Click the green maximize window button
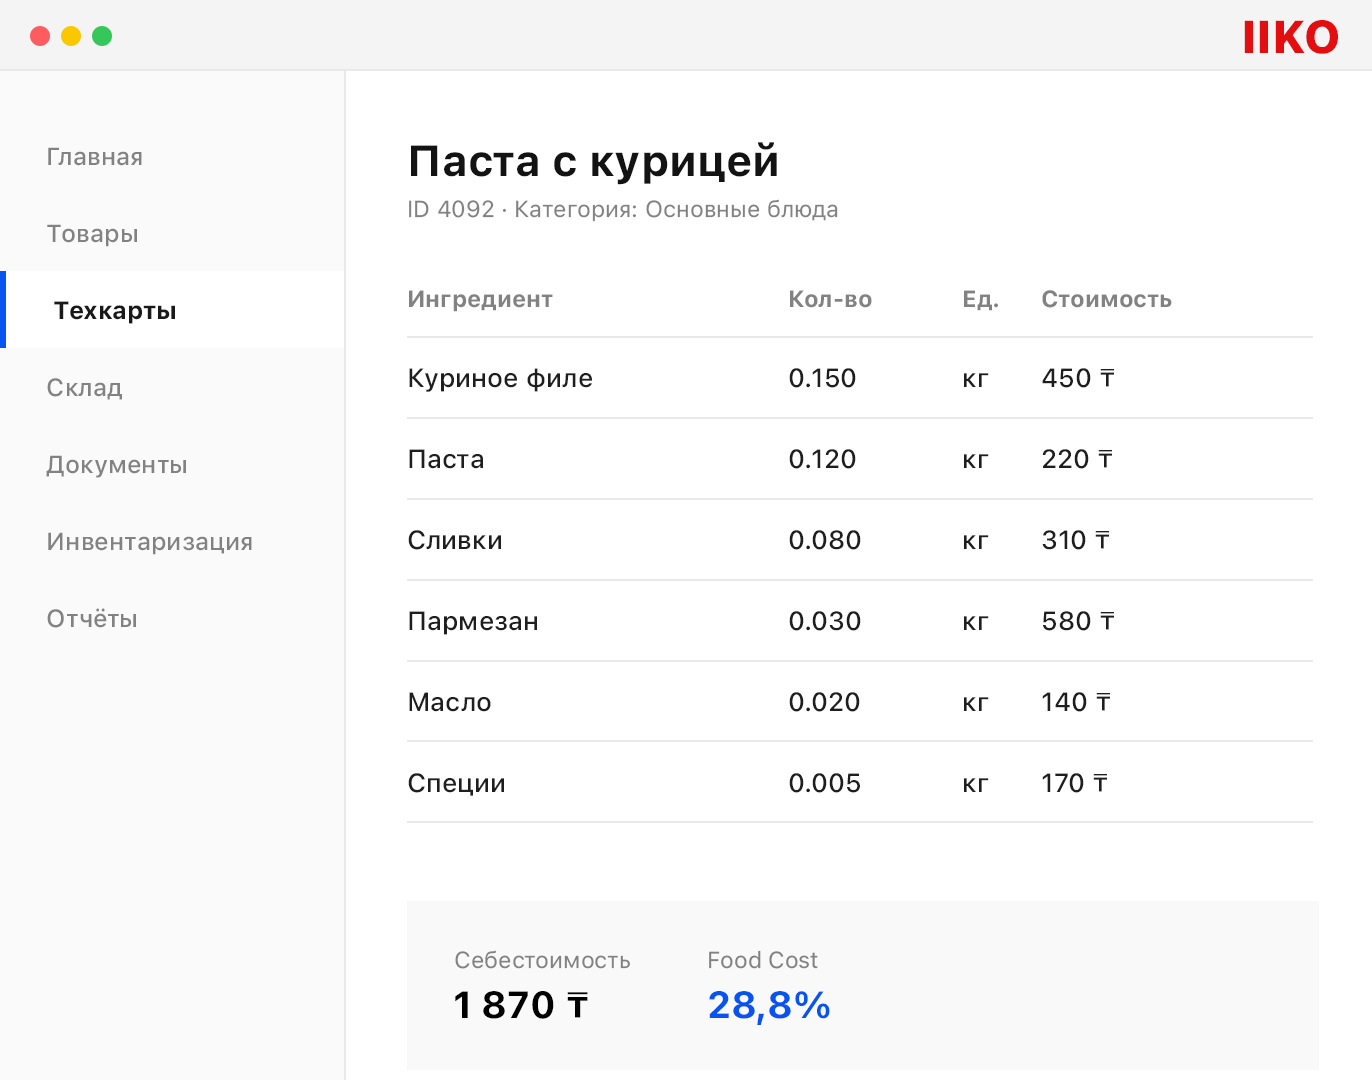 (102, 36)
